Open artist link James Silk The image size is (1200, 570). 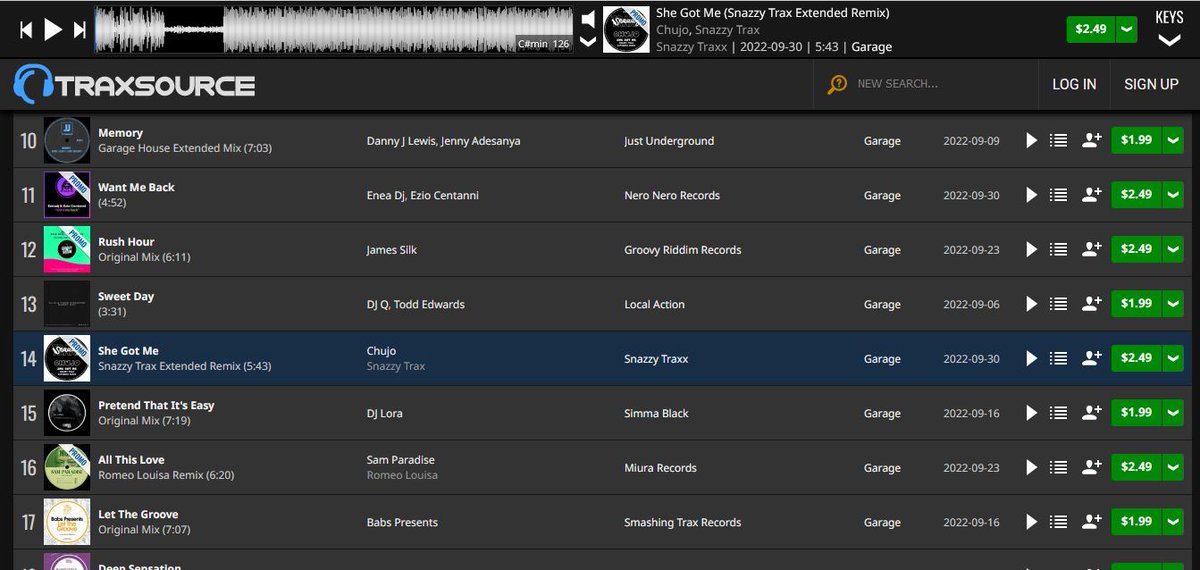tap(392, 250)
